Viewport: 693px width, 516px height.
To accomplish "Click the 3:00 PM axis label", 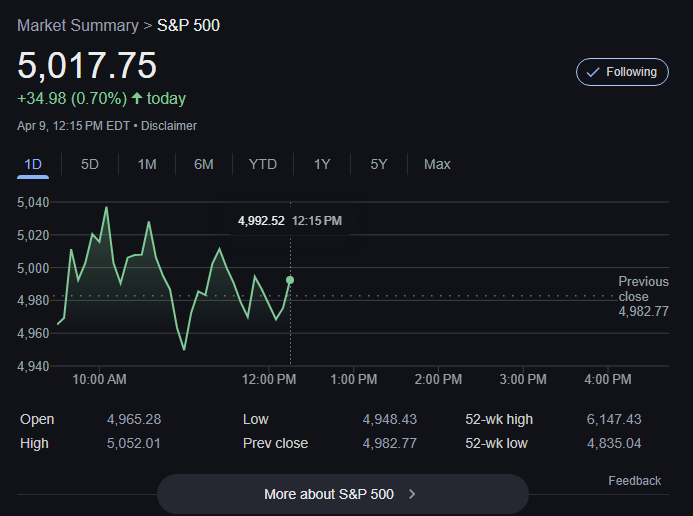I will coord(523,379).
